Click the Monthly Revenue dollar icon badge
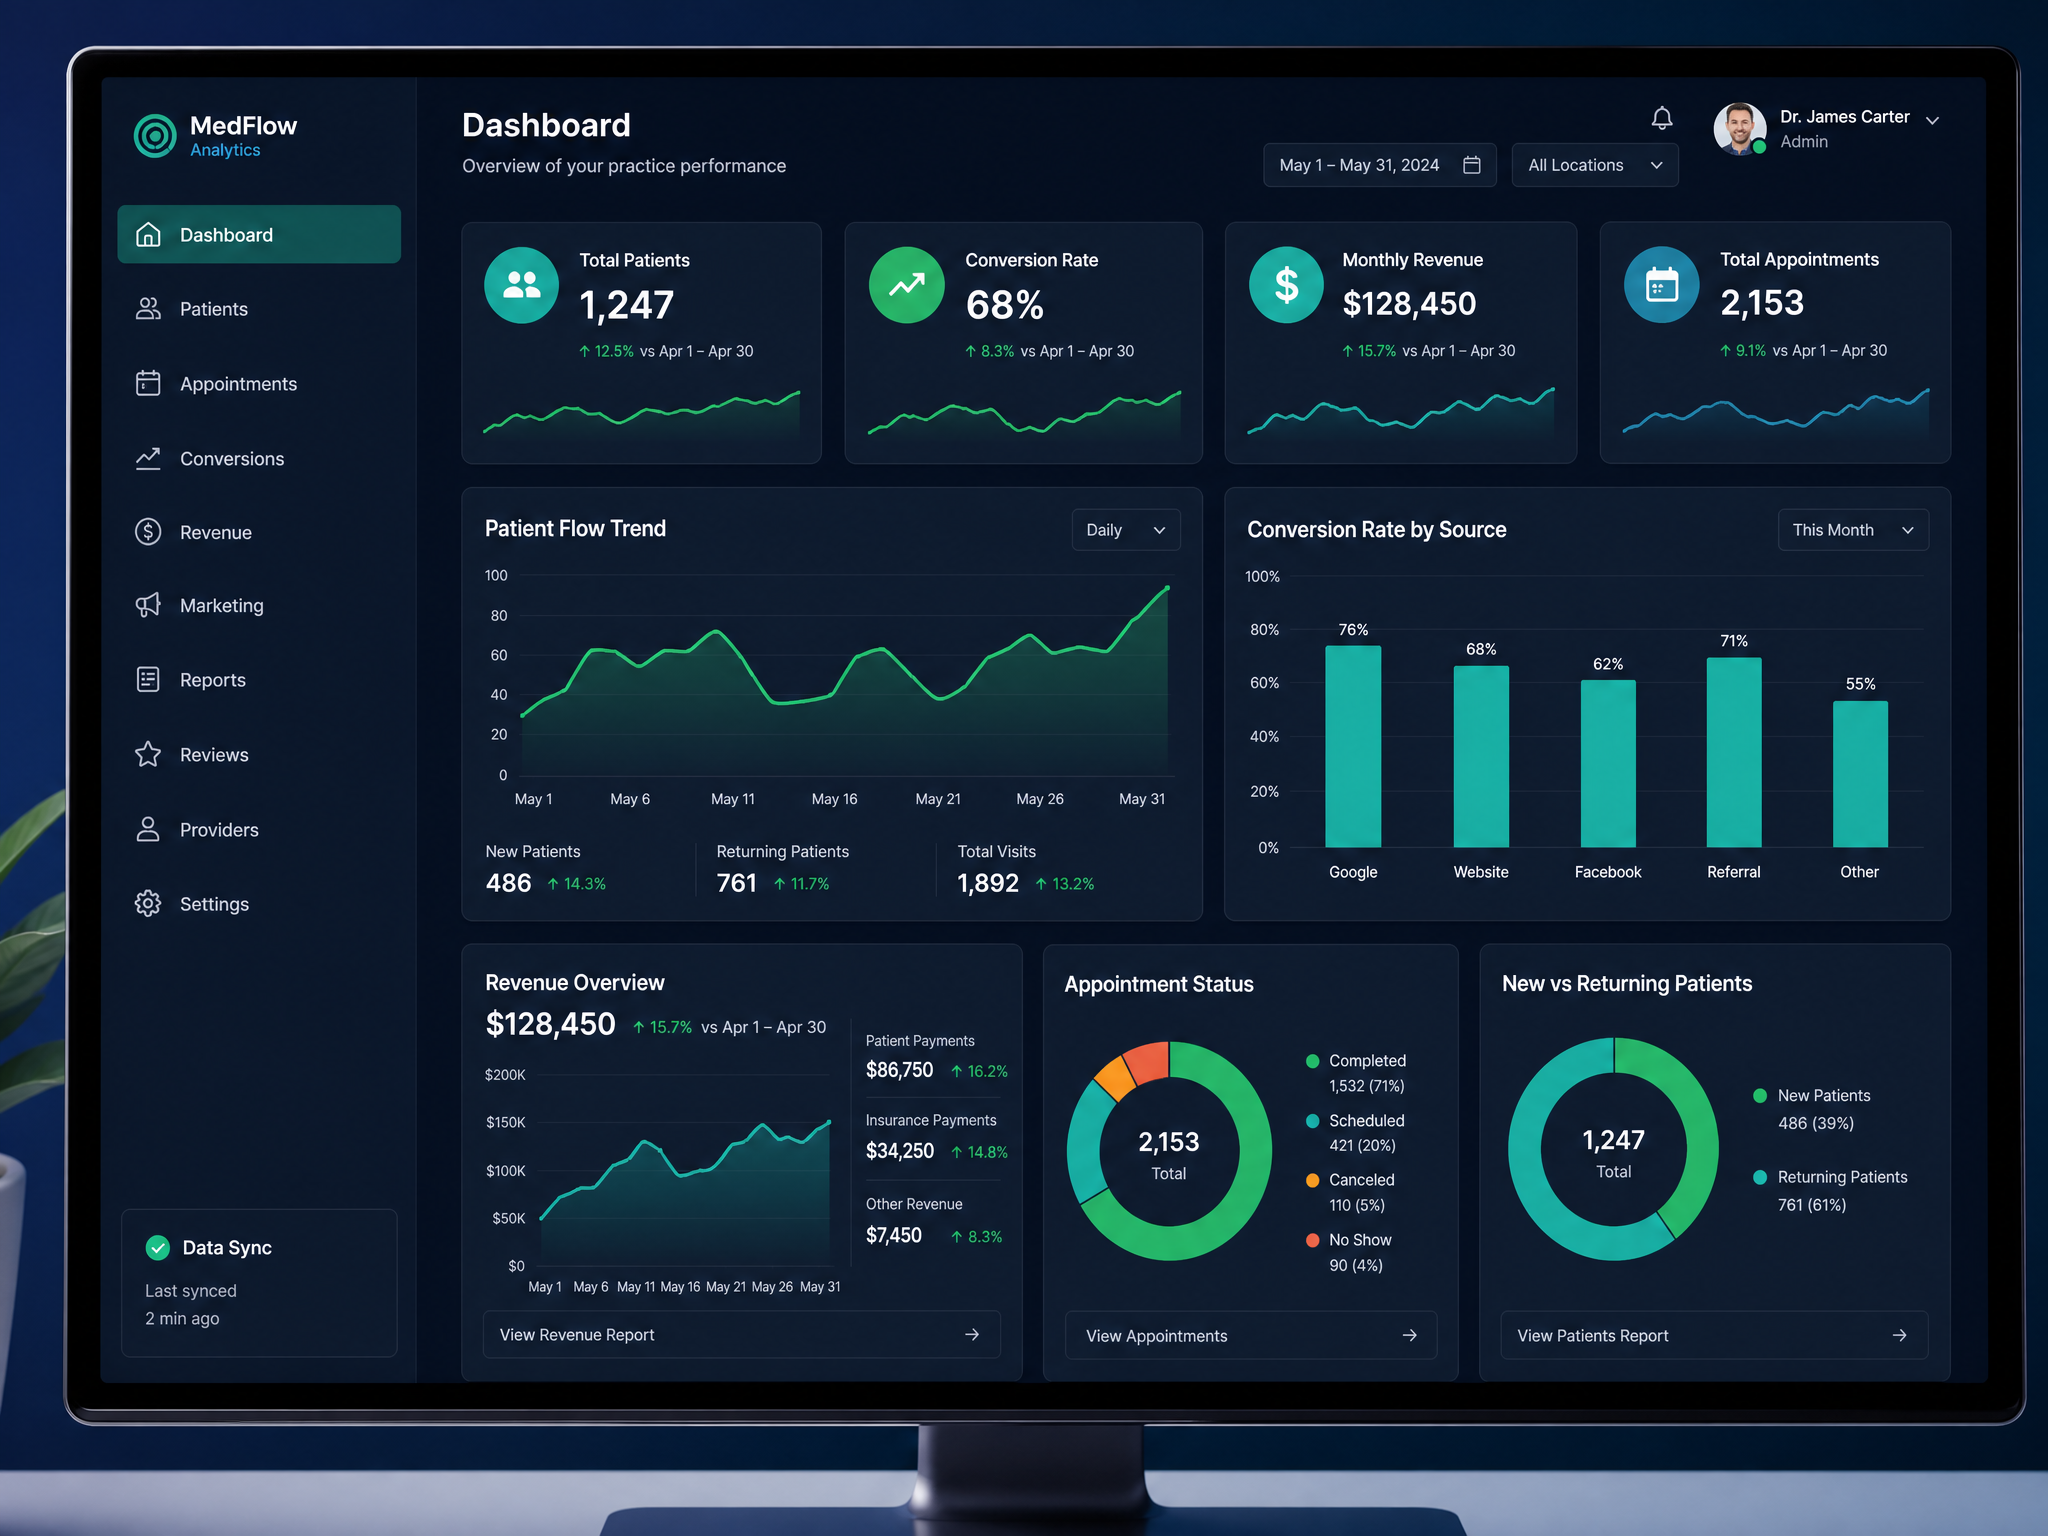The width and height of the screenshot is (2048, 1536). pyautogui.click(x=1286, y=285)
